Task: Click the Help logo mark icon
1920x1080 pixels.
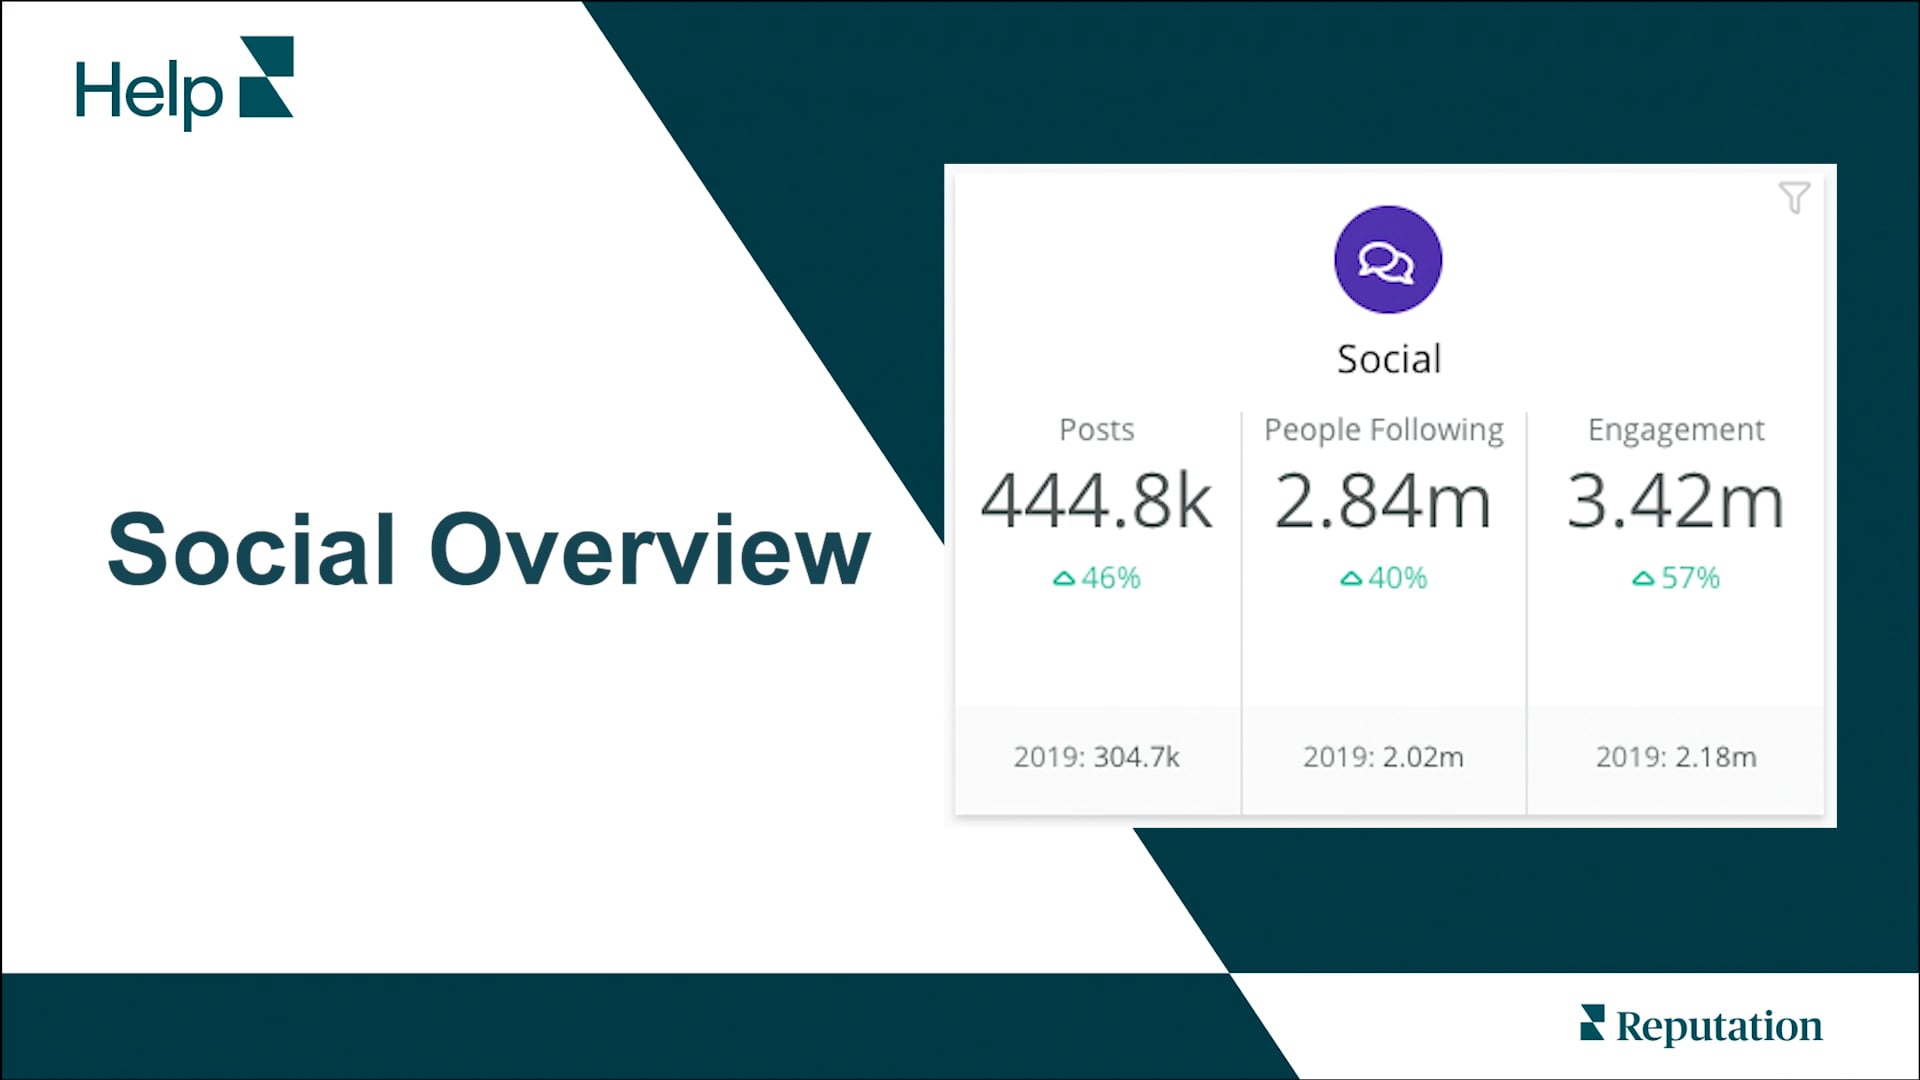Action: click(x=267, y=77)
